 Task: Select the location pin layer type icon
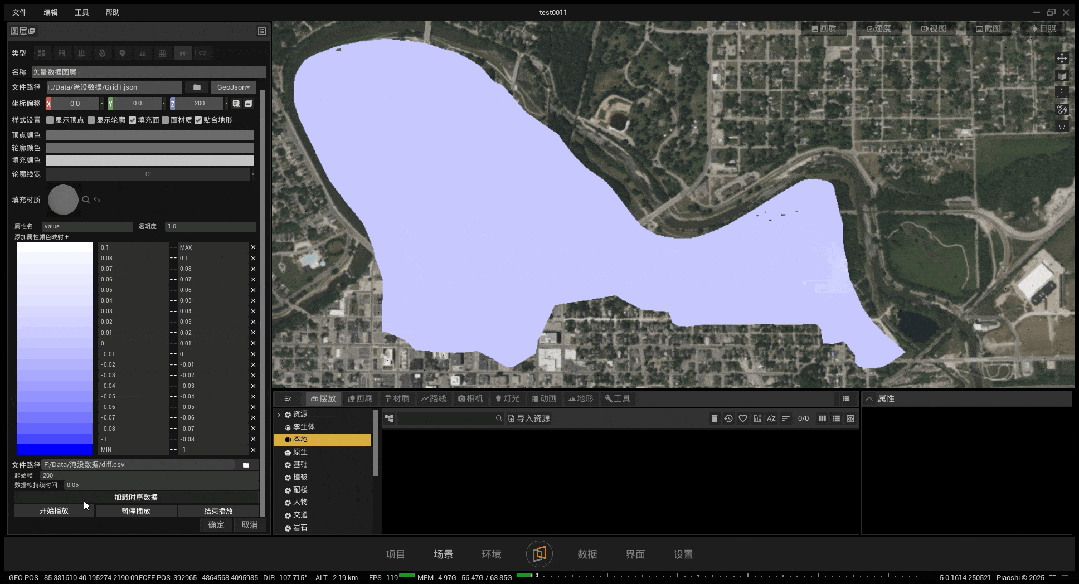tap(122, 53)
